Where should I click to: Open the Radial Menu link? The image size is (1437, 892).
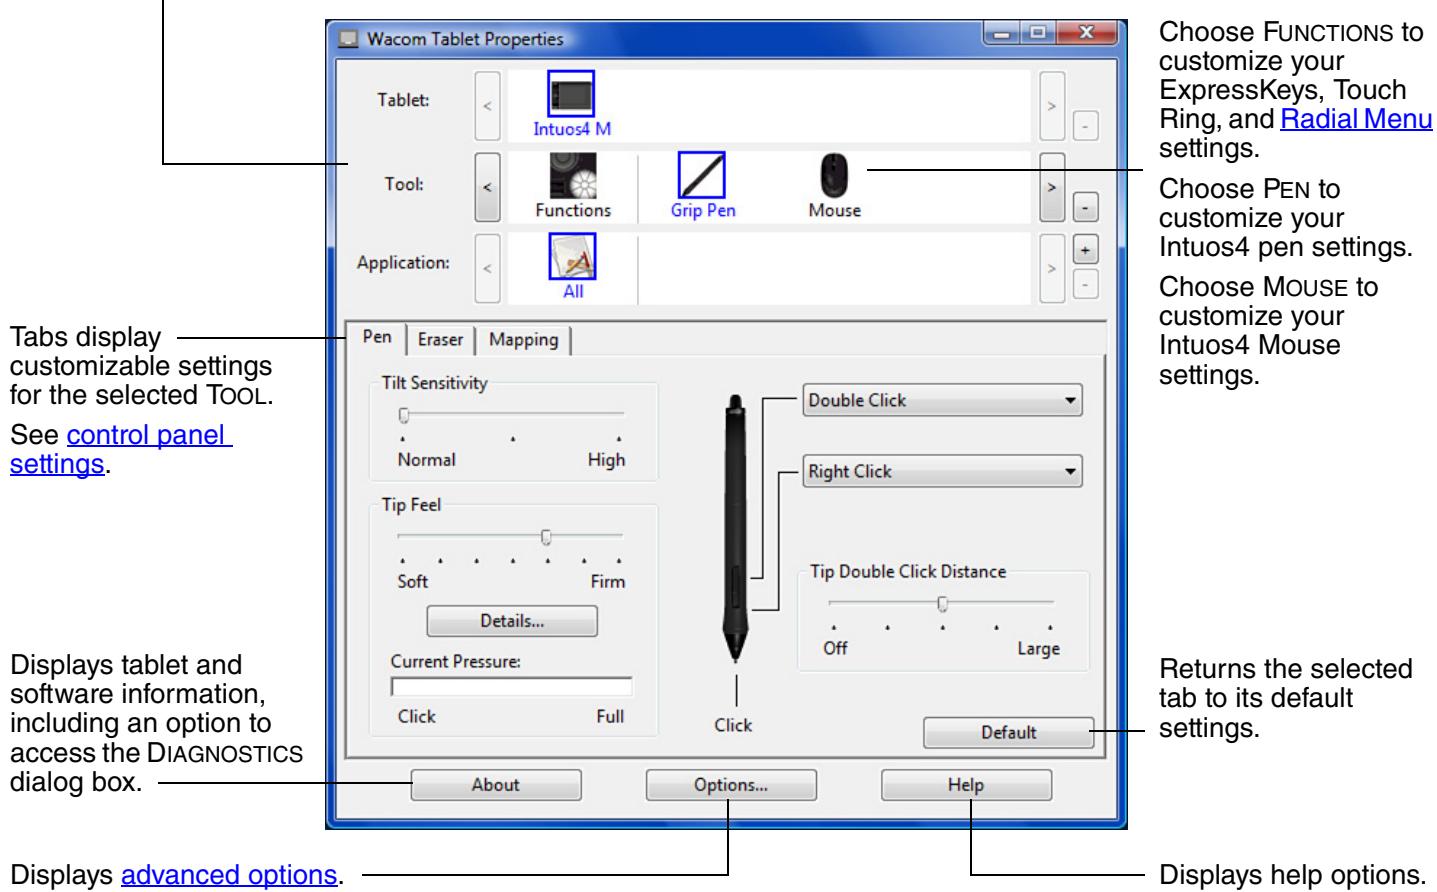coord(1357,119)
